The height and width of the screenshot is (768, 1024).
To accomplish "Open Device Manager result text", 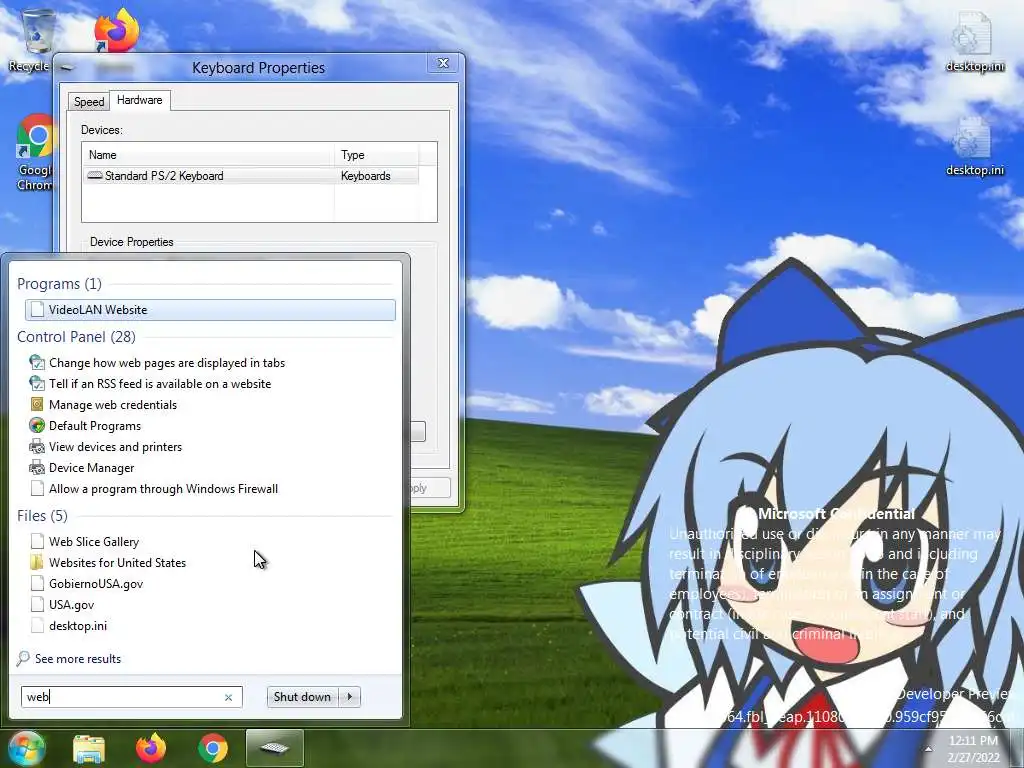I will click(x=91, y=468).
